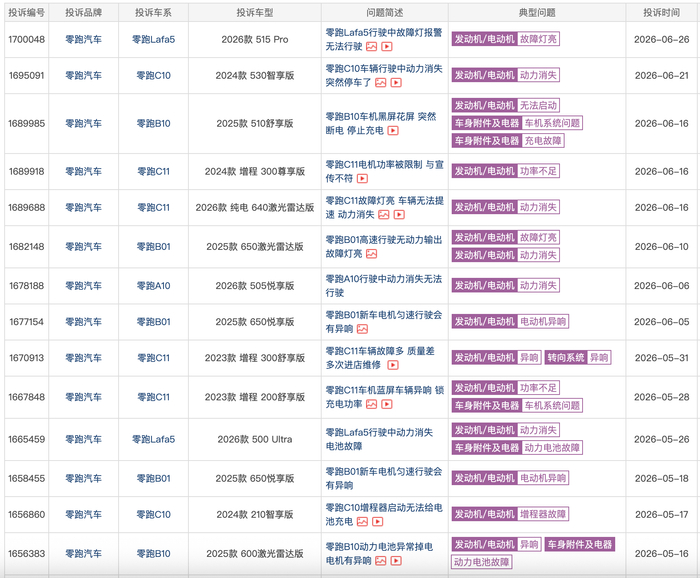The height and width of the screenshot is (578, 700).
Task: Click model text '2024款 530智享版'
Action: click(254, 76)
